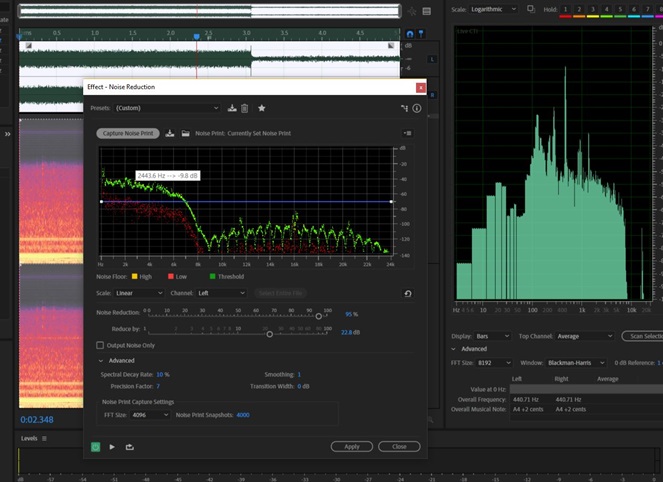Toggle Hold button 1 in Frequency Analysis
The height and width of the screenshot is (482, 663).
(565, 9)
